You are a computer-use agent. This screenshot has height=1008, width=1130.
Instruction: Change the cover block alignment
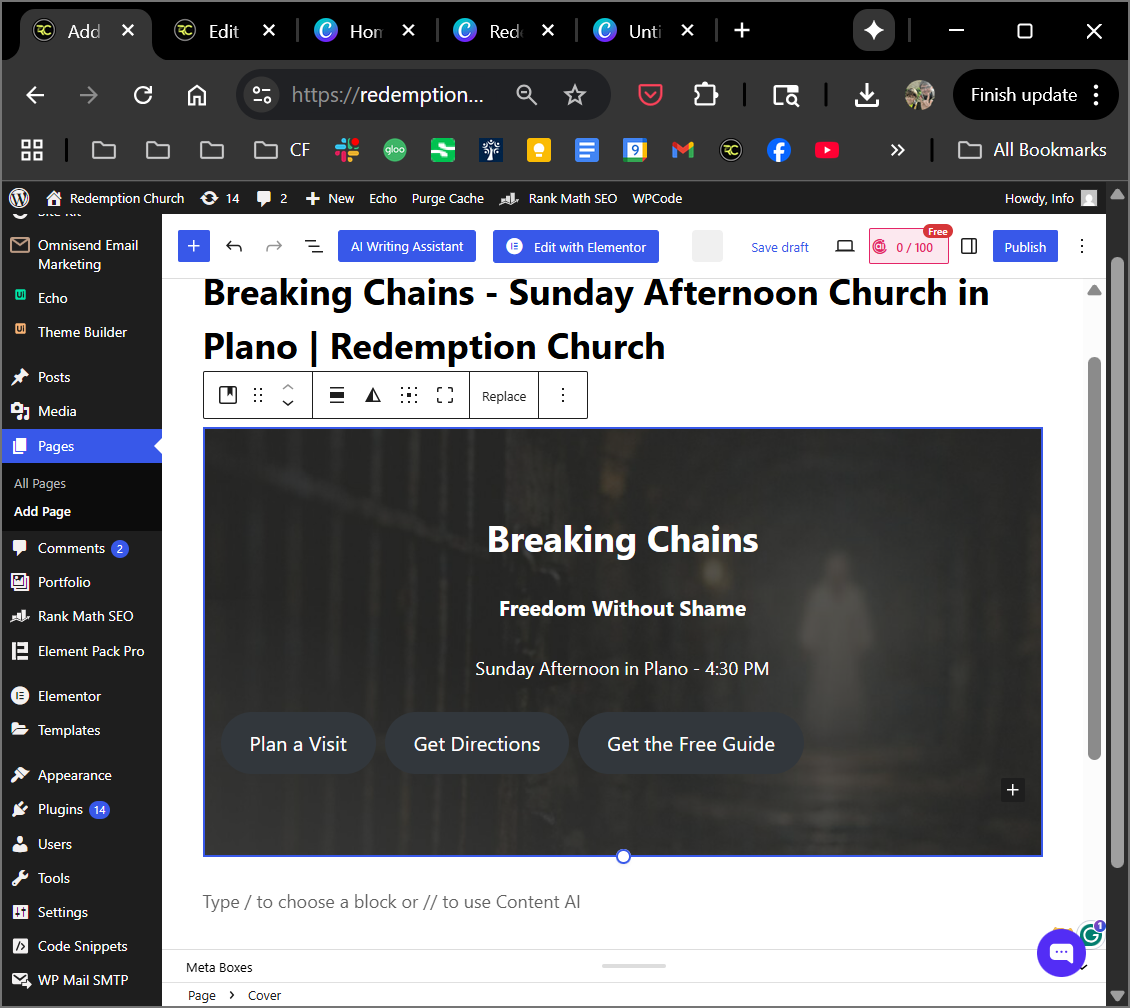[x=337, y=396]
